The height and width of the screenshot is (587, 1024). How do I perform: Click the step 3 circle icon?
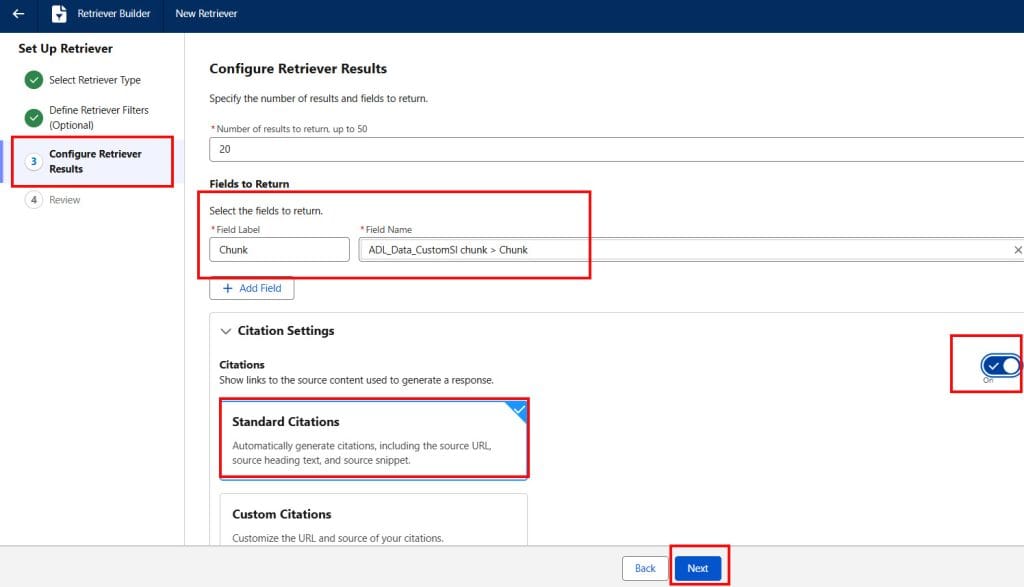(34, 161)
